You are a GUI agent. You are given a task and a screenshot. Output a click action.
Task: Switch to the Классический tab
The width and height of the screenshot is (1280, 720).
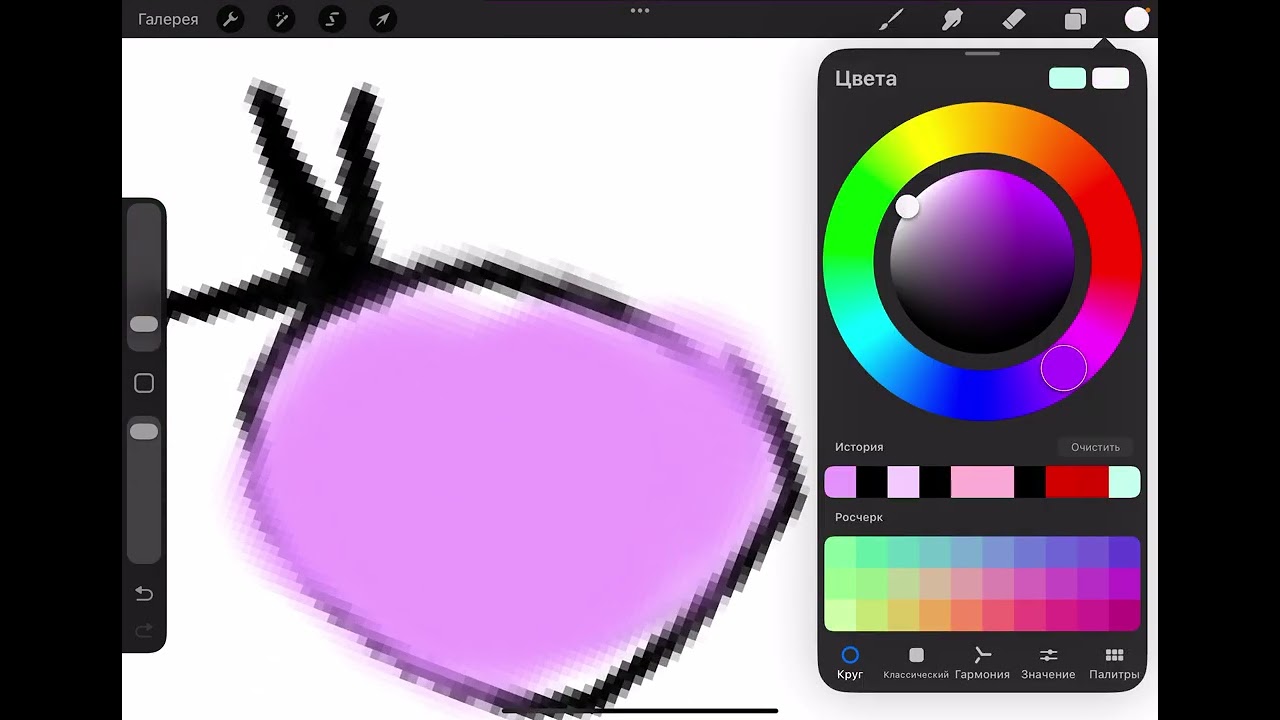click(916, 663)
